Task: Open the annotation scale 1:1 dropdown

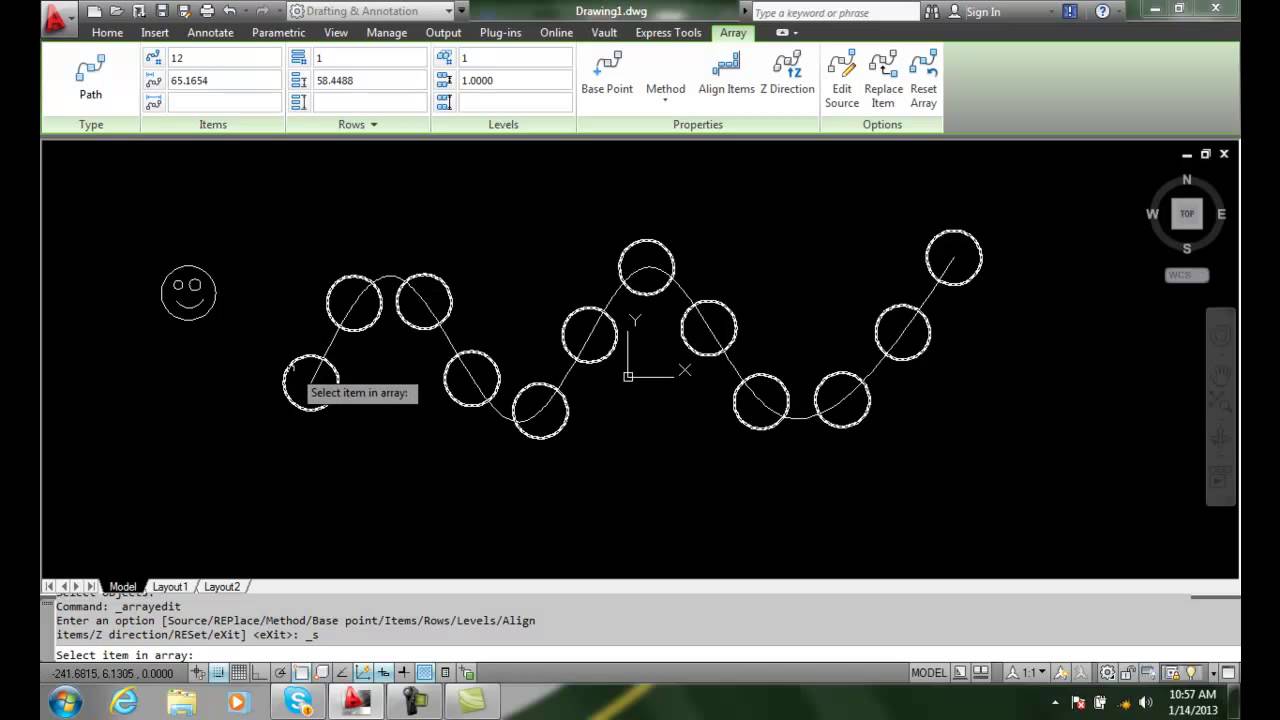Action: click(x=1026, y=673)
